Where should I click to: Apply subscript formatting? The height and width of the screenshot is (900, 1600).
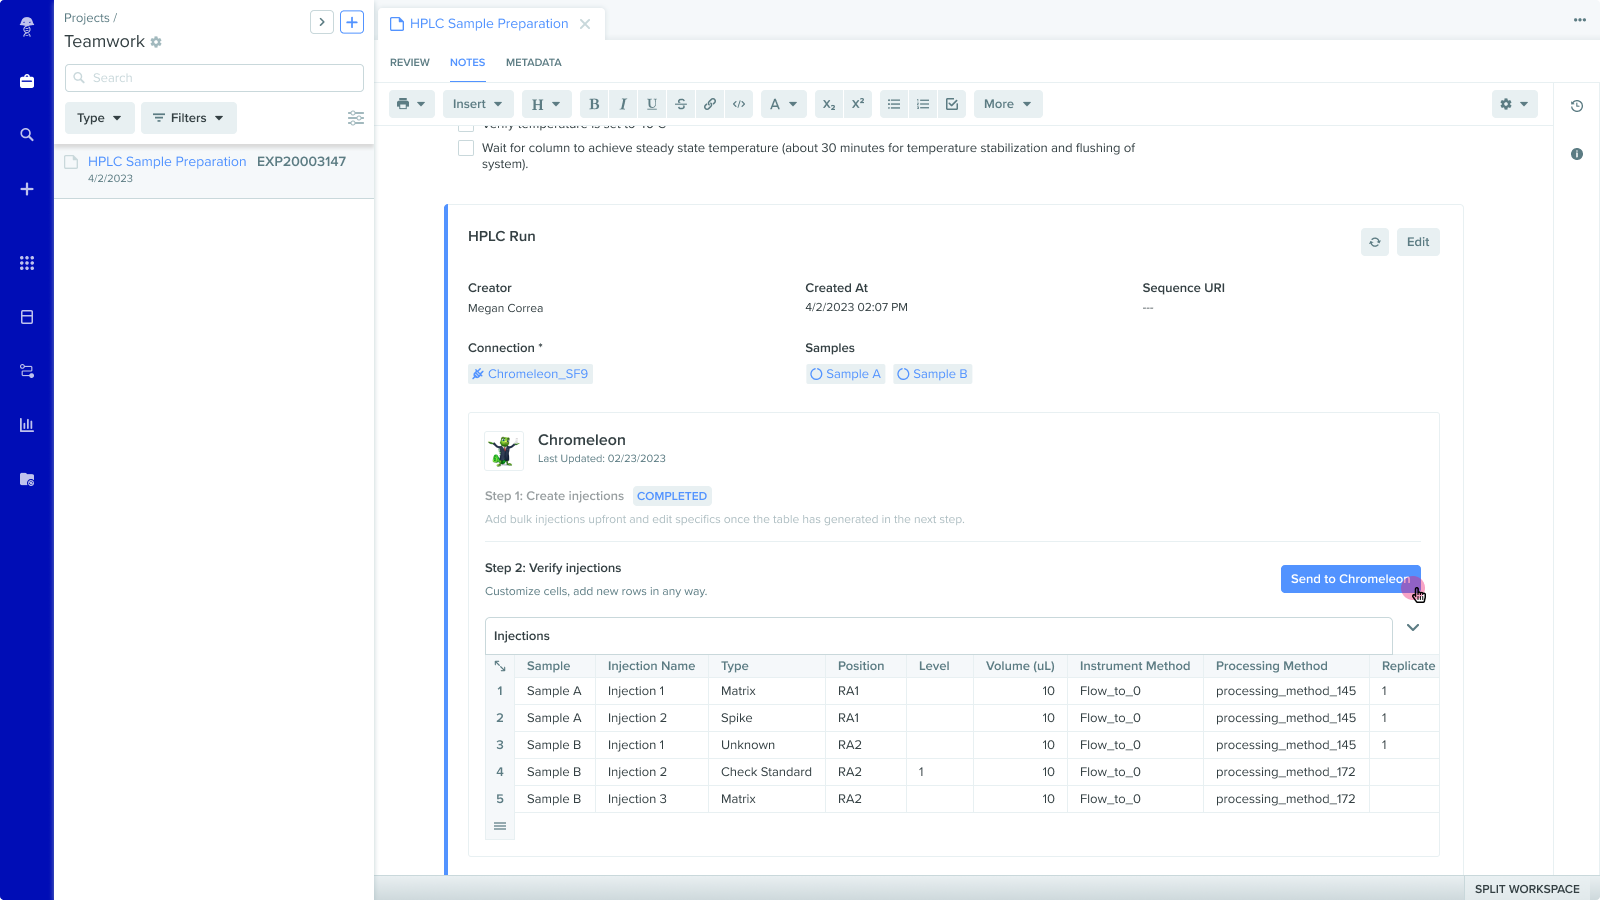click(x=829, y=104)
